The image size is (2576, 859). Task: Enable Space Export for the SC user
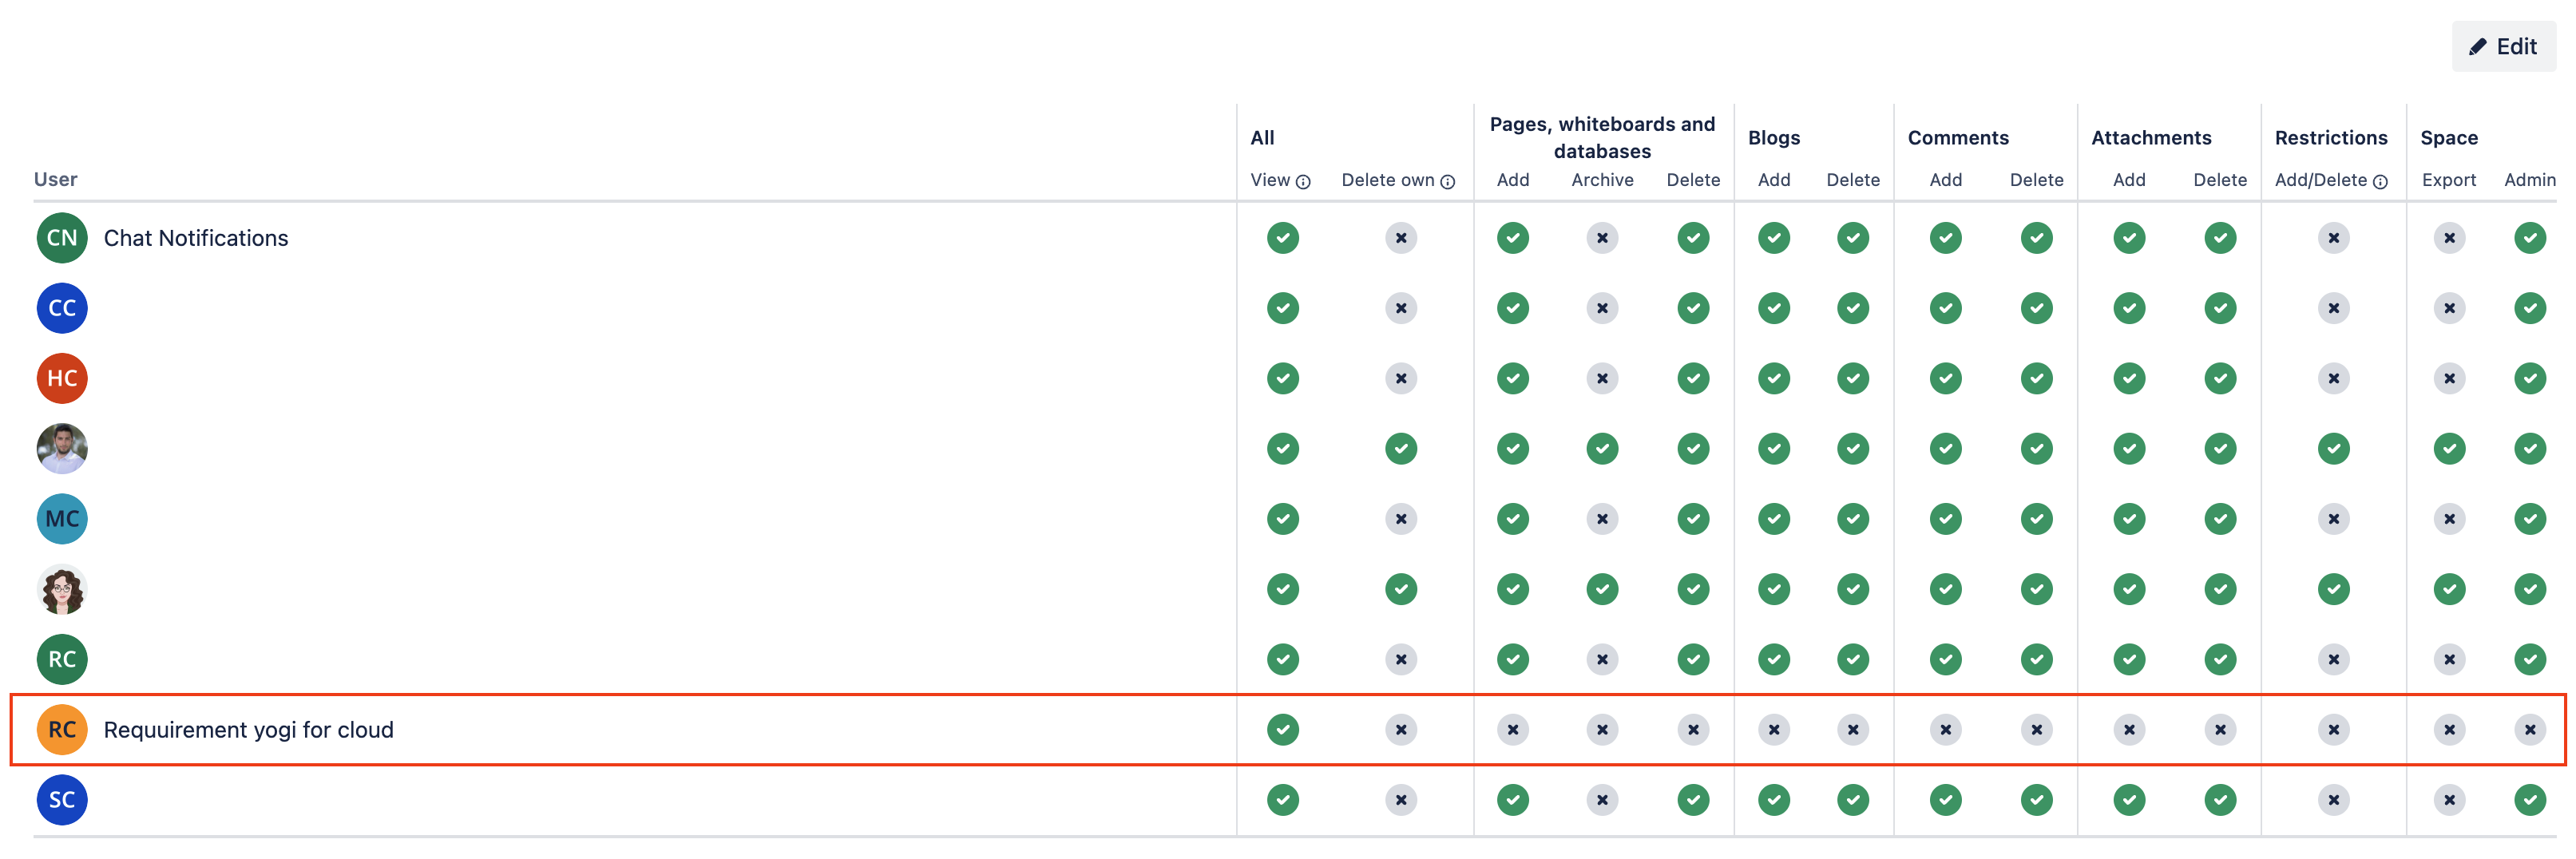(2449, 799)
